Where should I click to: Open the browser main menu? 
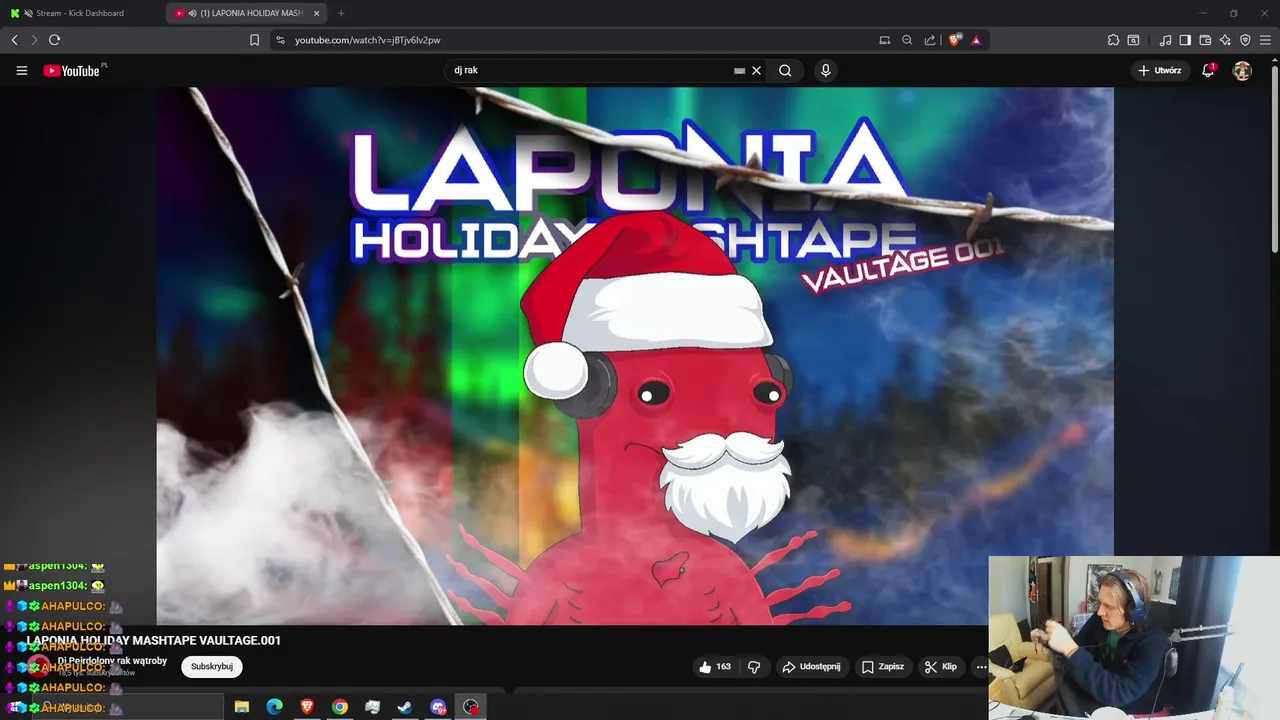(1265, 40)
